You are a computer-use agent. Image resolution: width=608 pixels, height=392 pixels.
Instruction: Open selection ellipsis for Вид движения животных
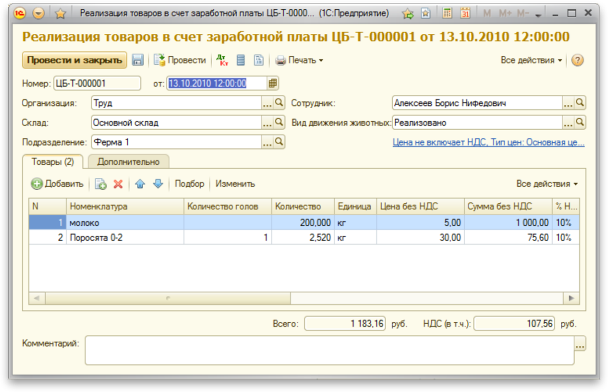click(x=568, y=123)
